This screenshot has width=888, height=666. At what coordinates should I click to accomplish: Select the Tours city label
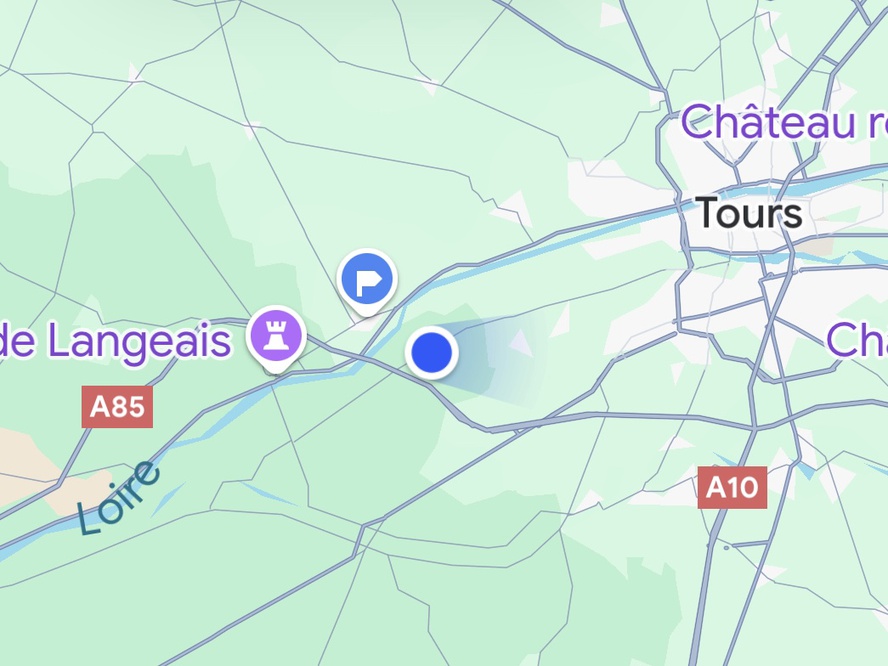[748, 214]
